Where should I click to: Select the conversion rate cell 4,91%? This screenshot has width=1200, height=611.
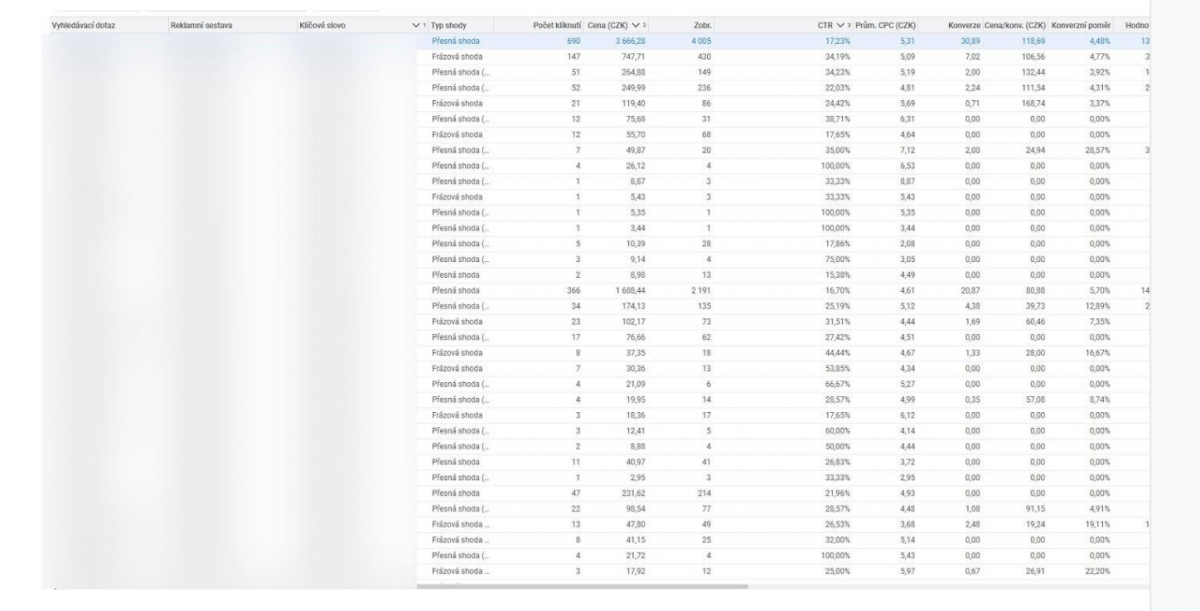pyautogui.click(x=1100, y=508)
